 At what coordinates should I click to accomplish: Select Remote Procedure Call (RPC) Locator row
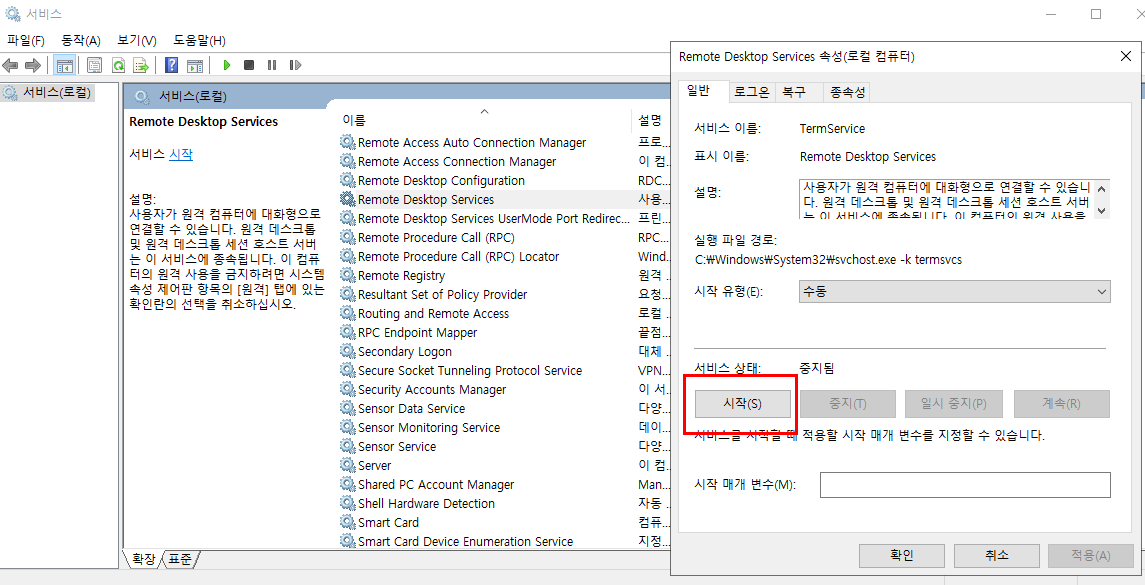tap(504, 256)
